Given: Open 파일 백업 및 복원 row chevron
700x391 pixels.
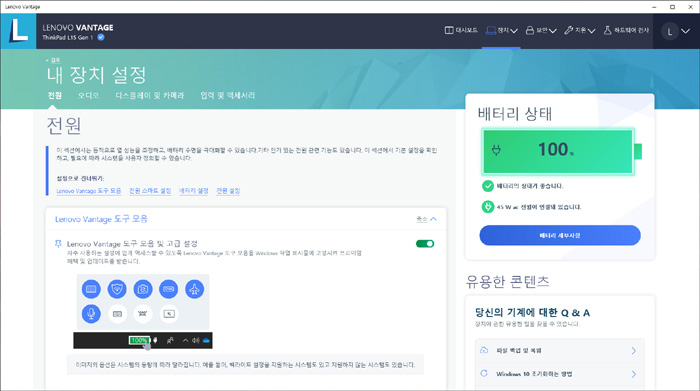Looking at the screenshot, I should point(633,351).
